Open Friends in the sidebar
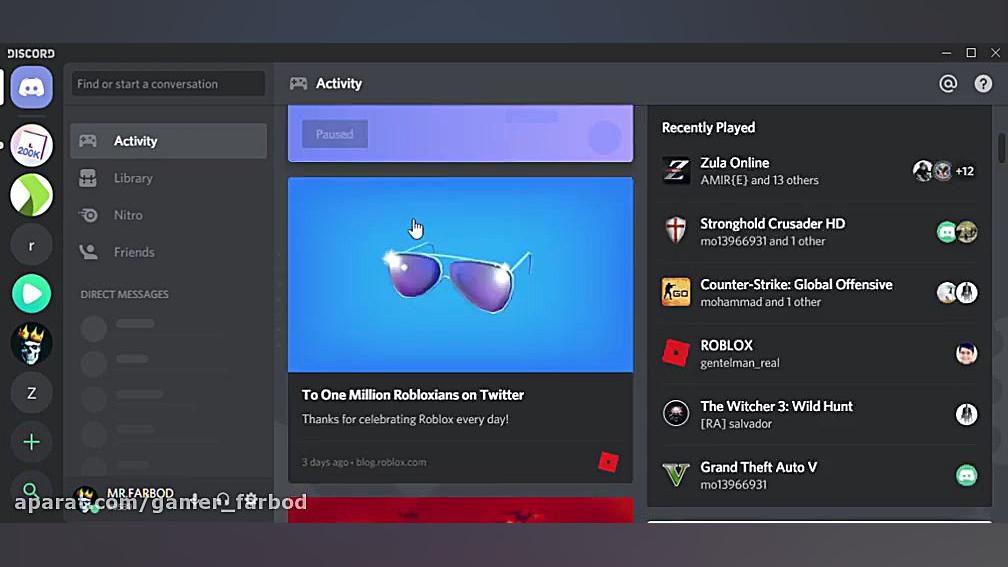The width and height of the screenshot is (1008, 567). coord(168,252)
